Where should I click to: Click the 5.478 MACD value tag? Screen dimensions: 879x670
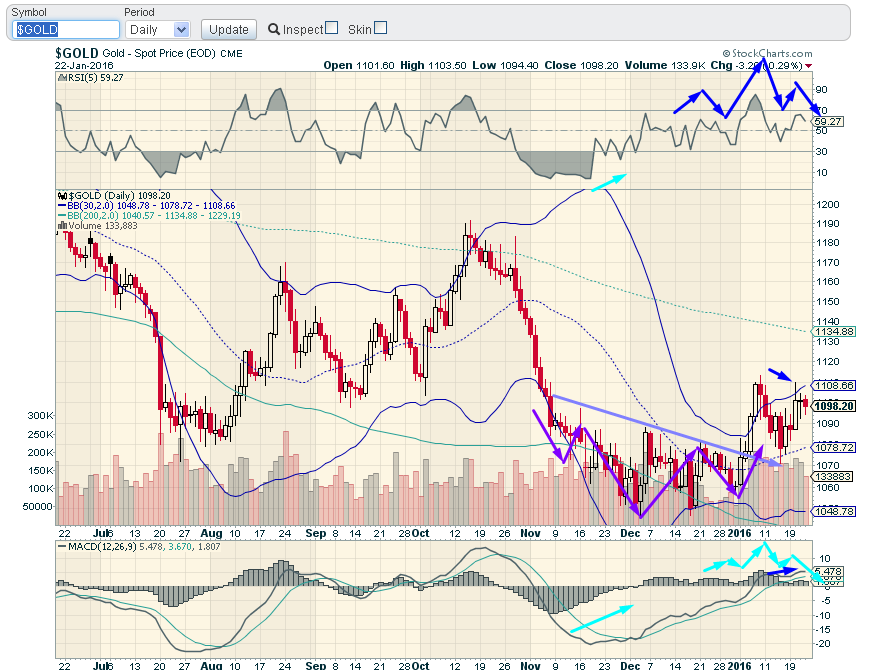click(827, 571)
